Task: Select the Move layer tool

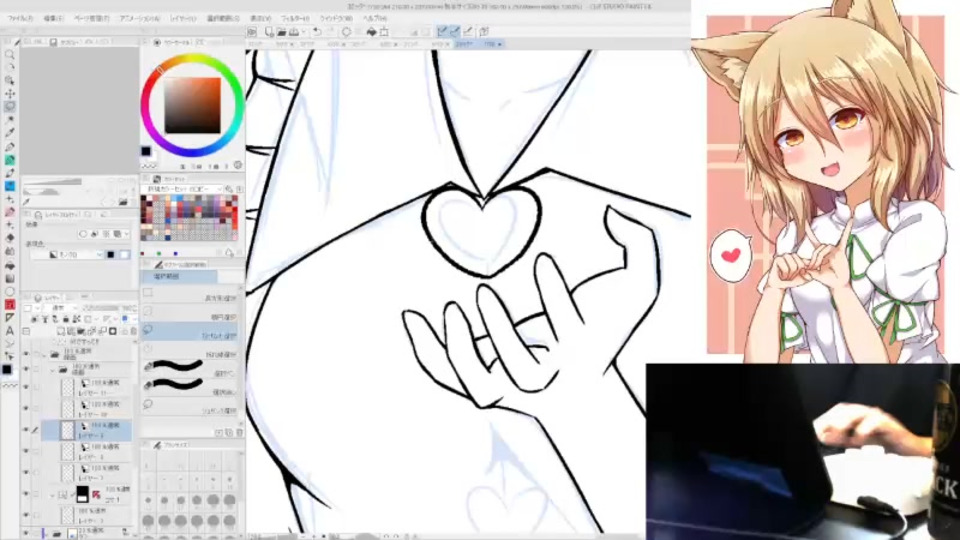Action: point(10,94)
